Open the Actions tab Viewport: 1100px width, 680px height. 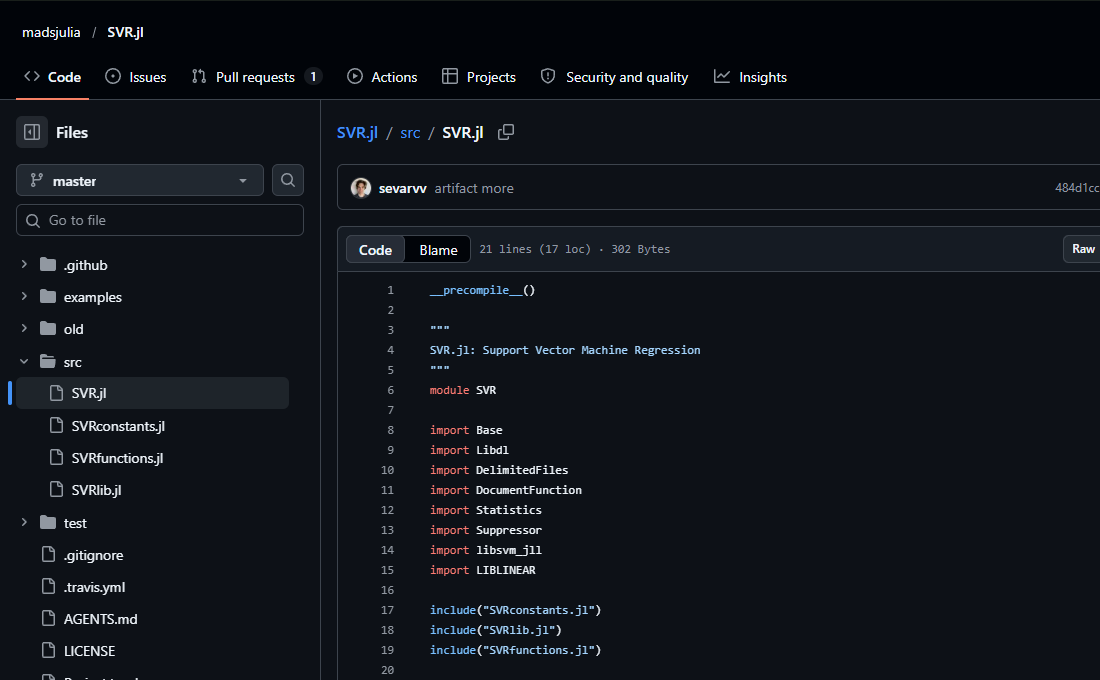(382, 77)
